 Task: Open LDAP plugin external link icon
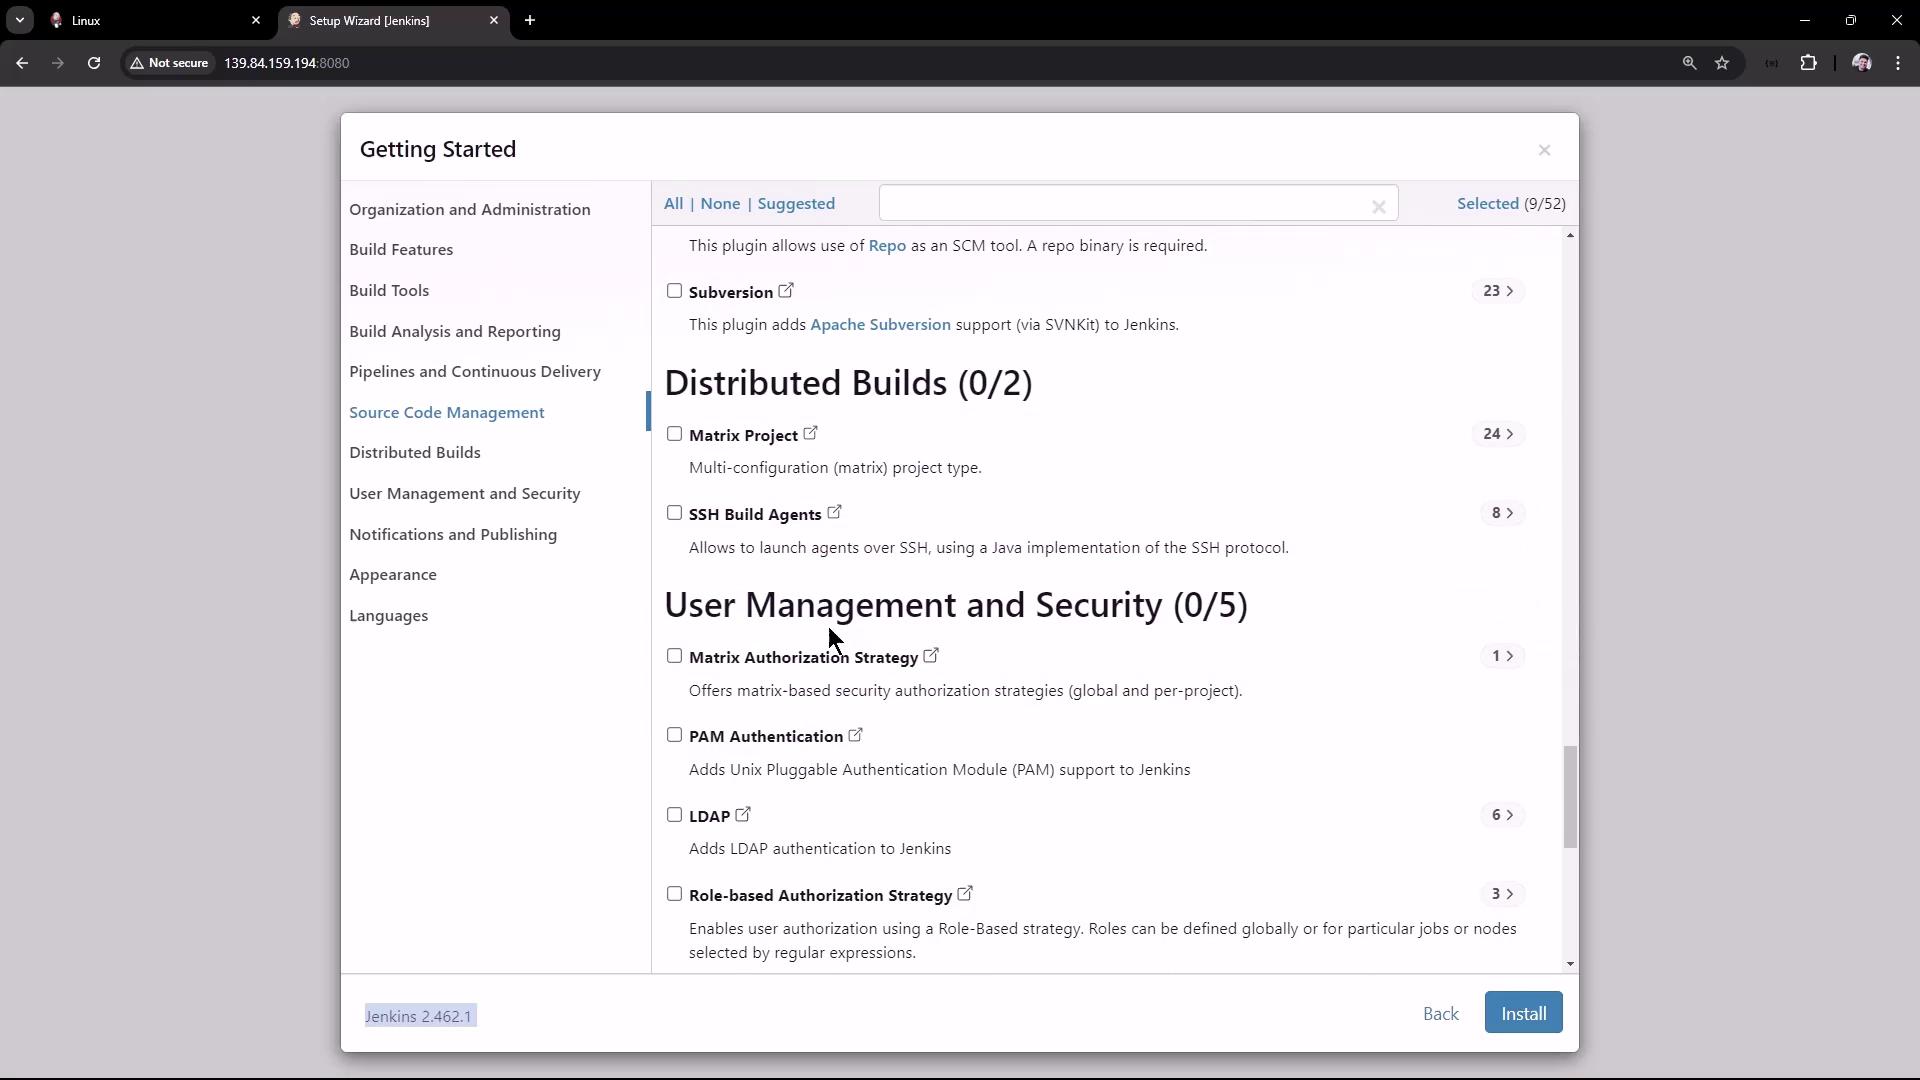click(x=743, y=815)
